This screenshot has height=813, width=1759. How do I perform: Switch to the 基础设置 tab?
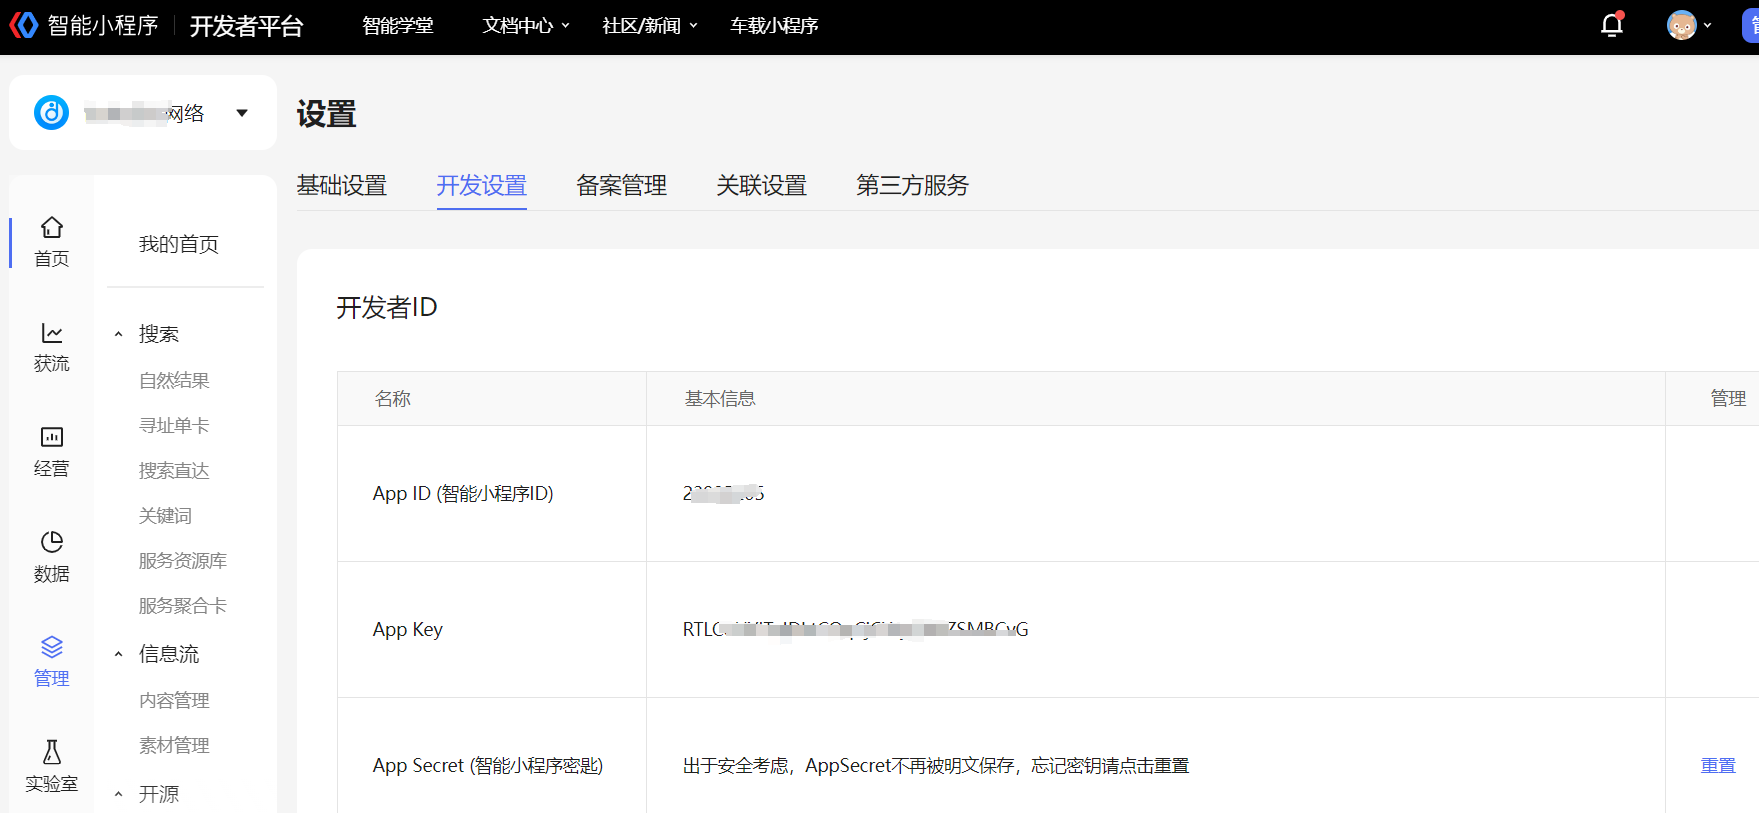tap(341, 185)
